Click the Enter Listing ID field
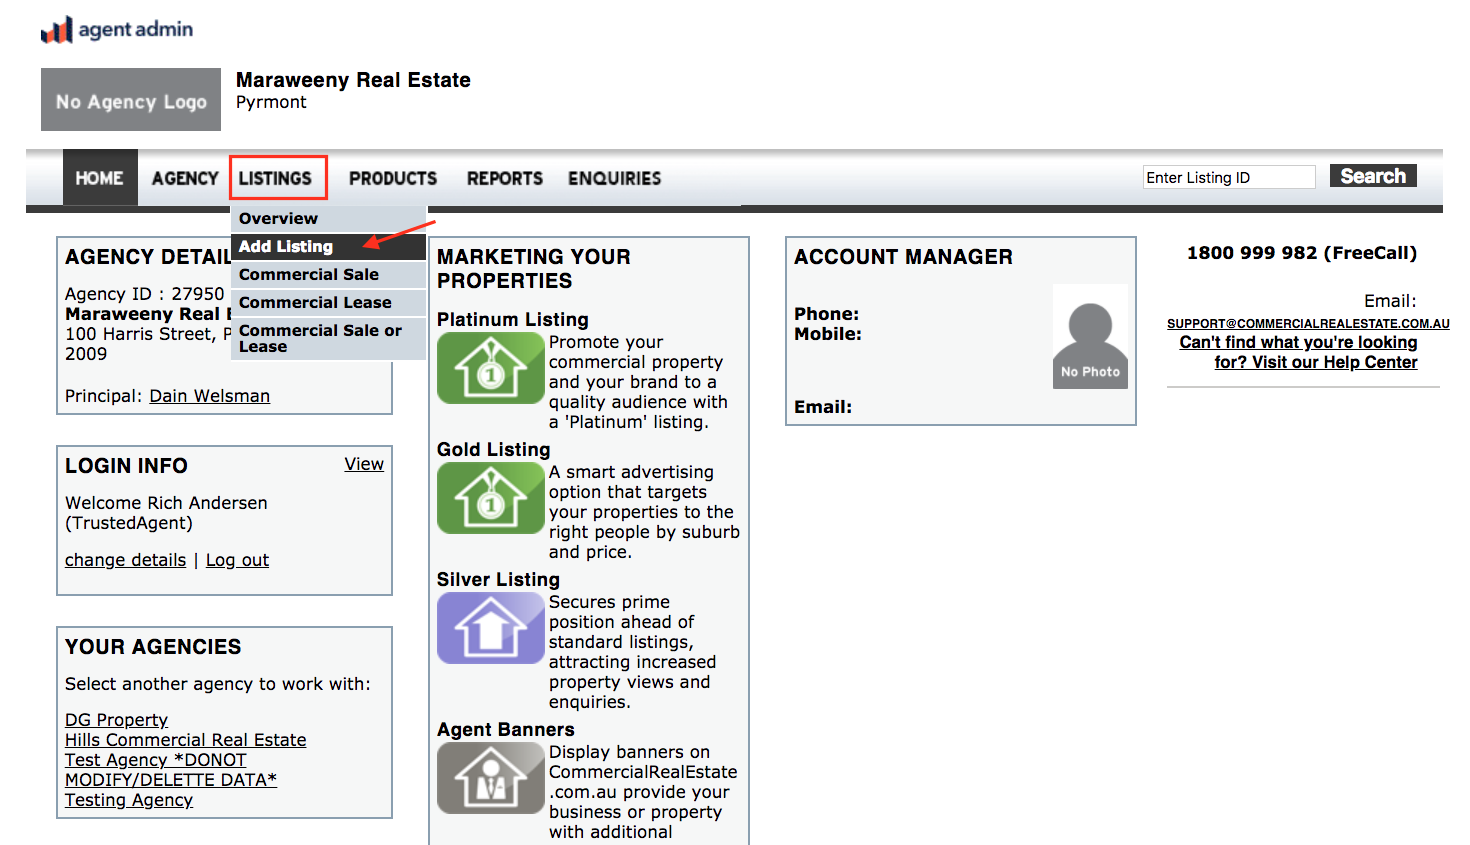Screen dimensions: 1470x845 [x=1228, y=176]
